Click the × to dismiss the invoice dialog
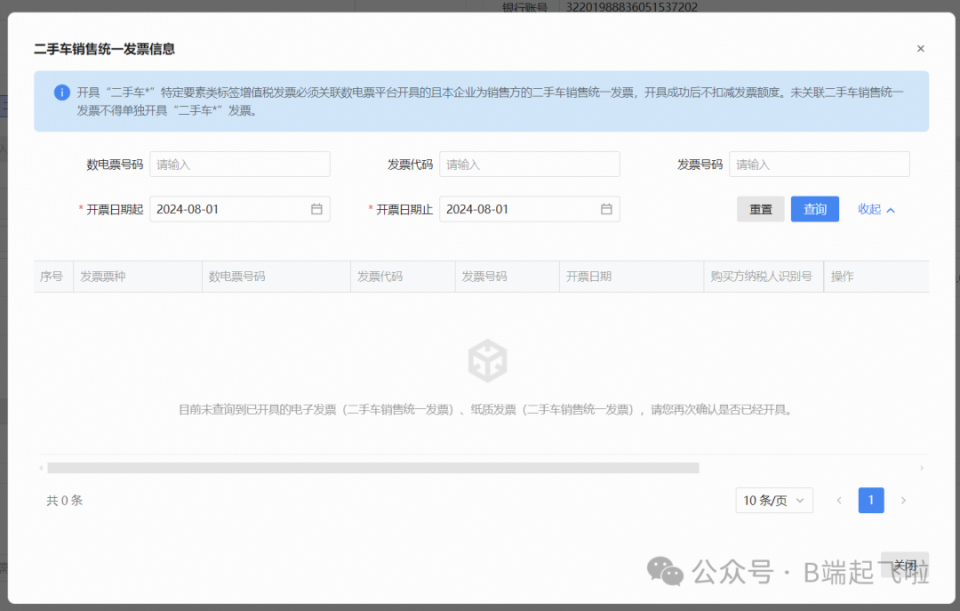 [x=920, y=47]
